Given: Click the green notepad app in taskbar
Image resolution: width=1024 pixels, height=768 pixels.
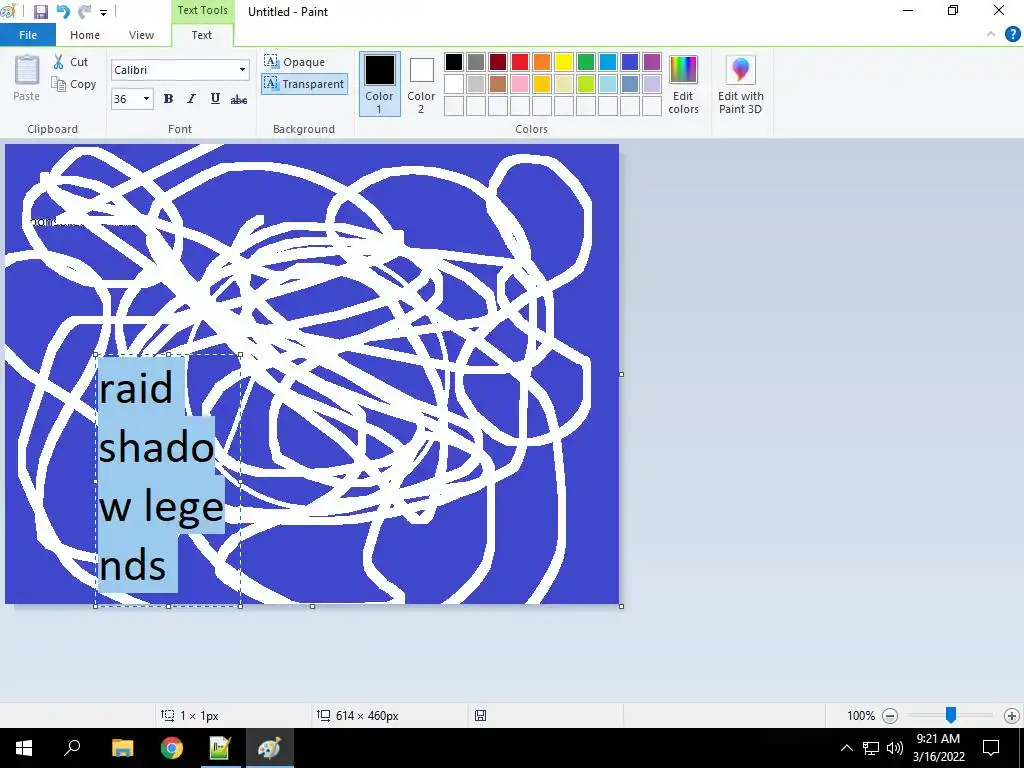Looking at the screenshot, I should pyautogui.click(x=220, y=748).
